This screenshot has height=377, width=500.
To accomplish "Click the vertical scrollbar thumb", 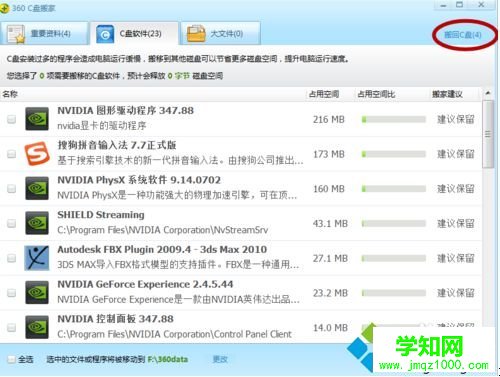I will pyautogui.click(x=488, y=134).
